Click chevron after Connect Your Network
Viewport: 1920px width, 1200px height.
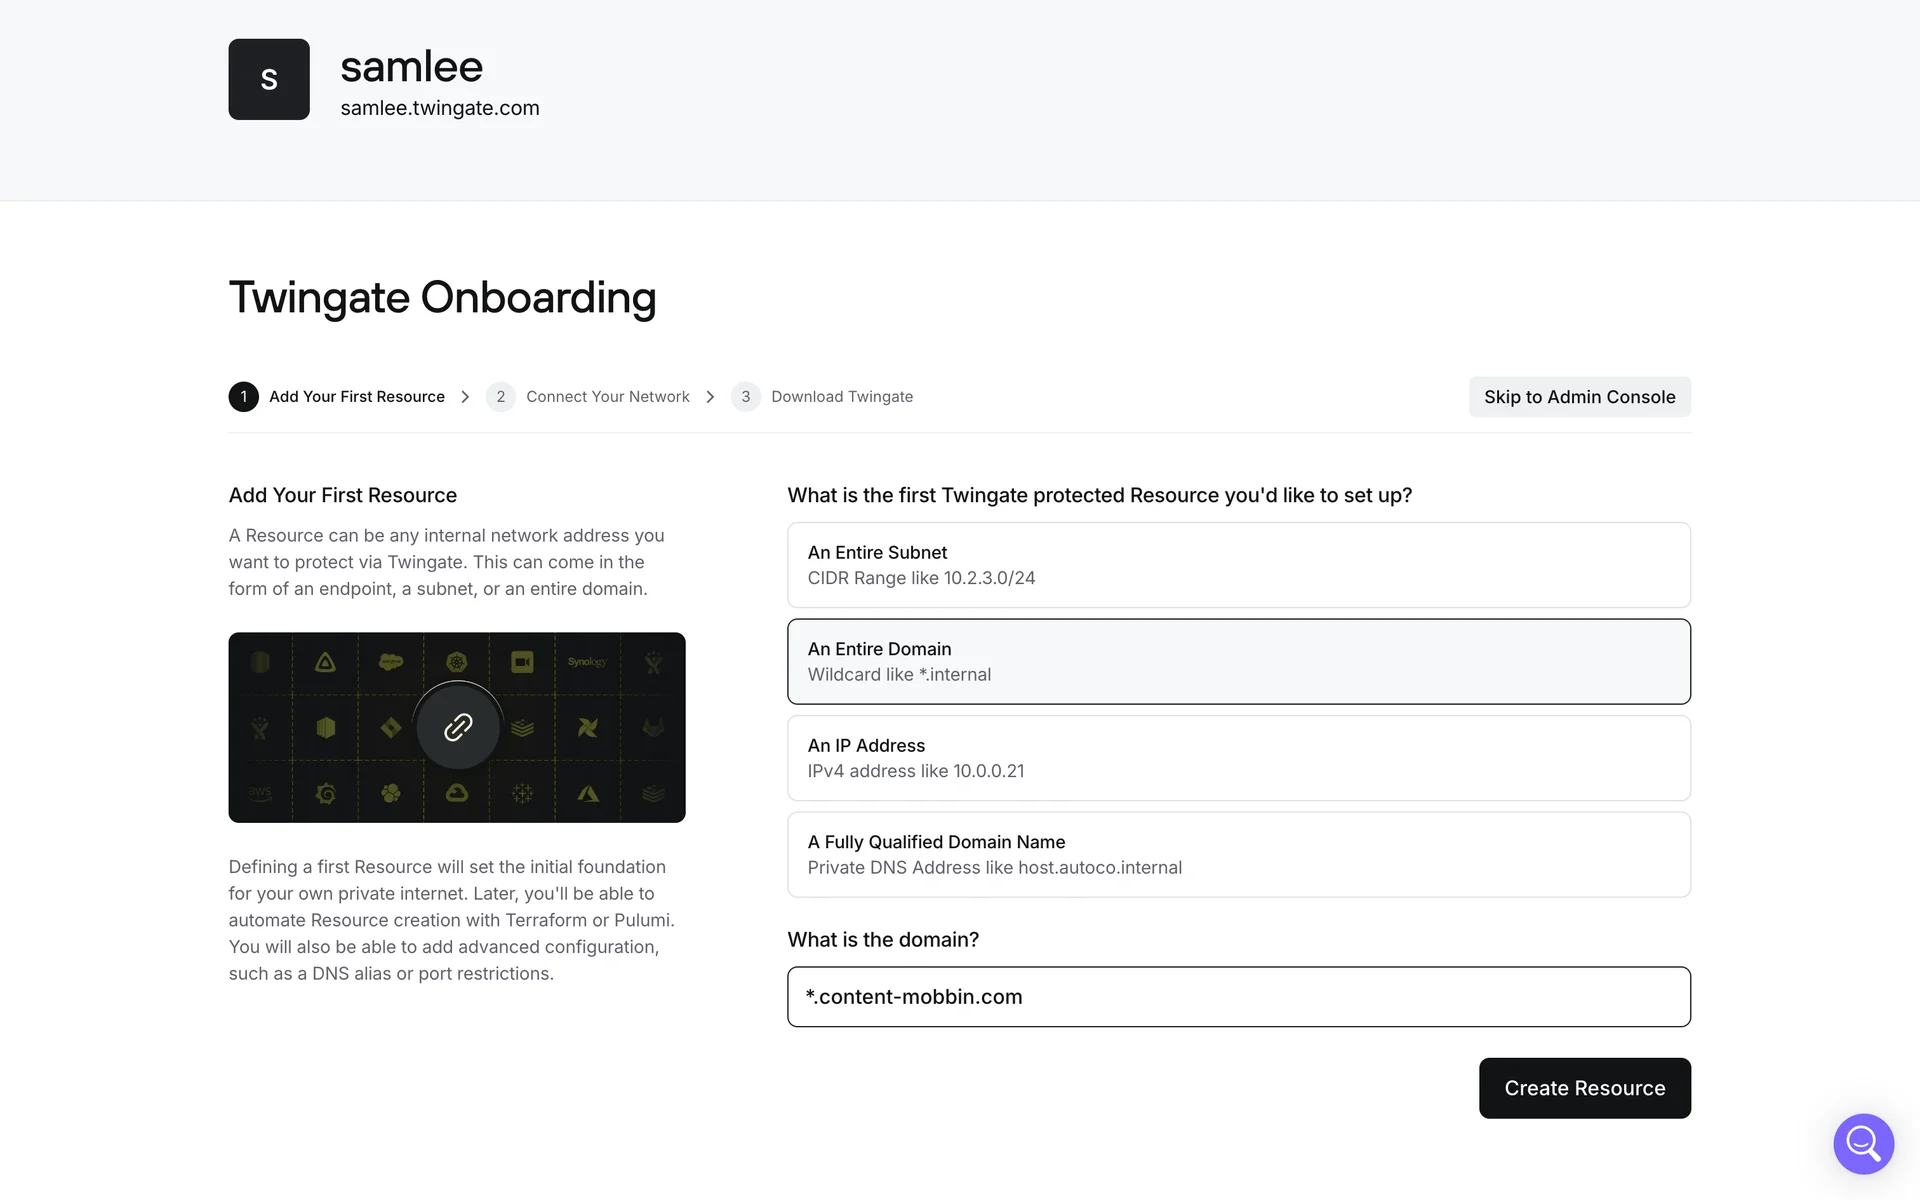tap(710, 397)
